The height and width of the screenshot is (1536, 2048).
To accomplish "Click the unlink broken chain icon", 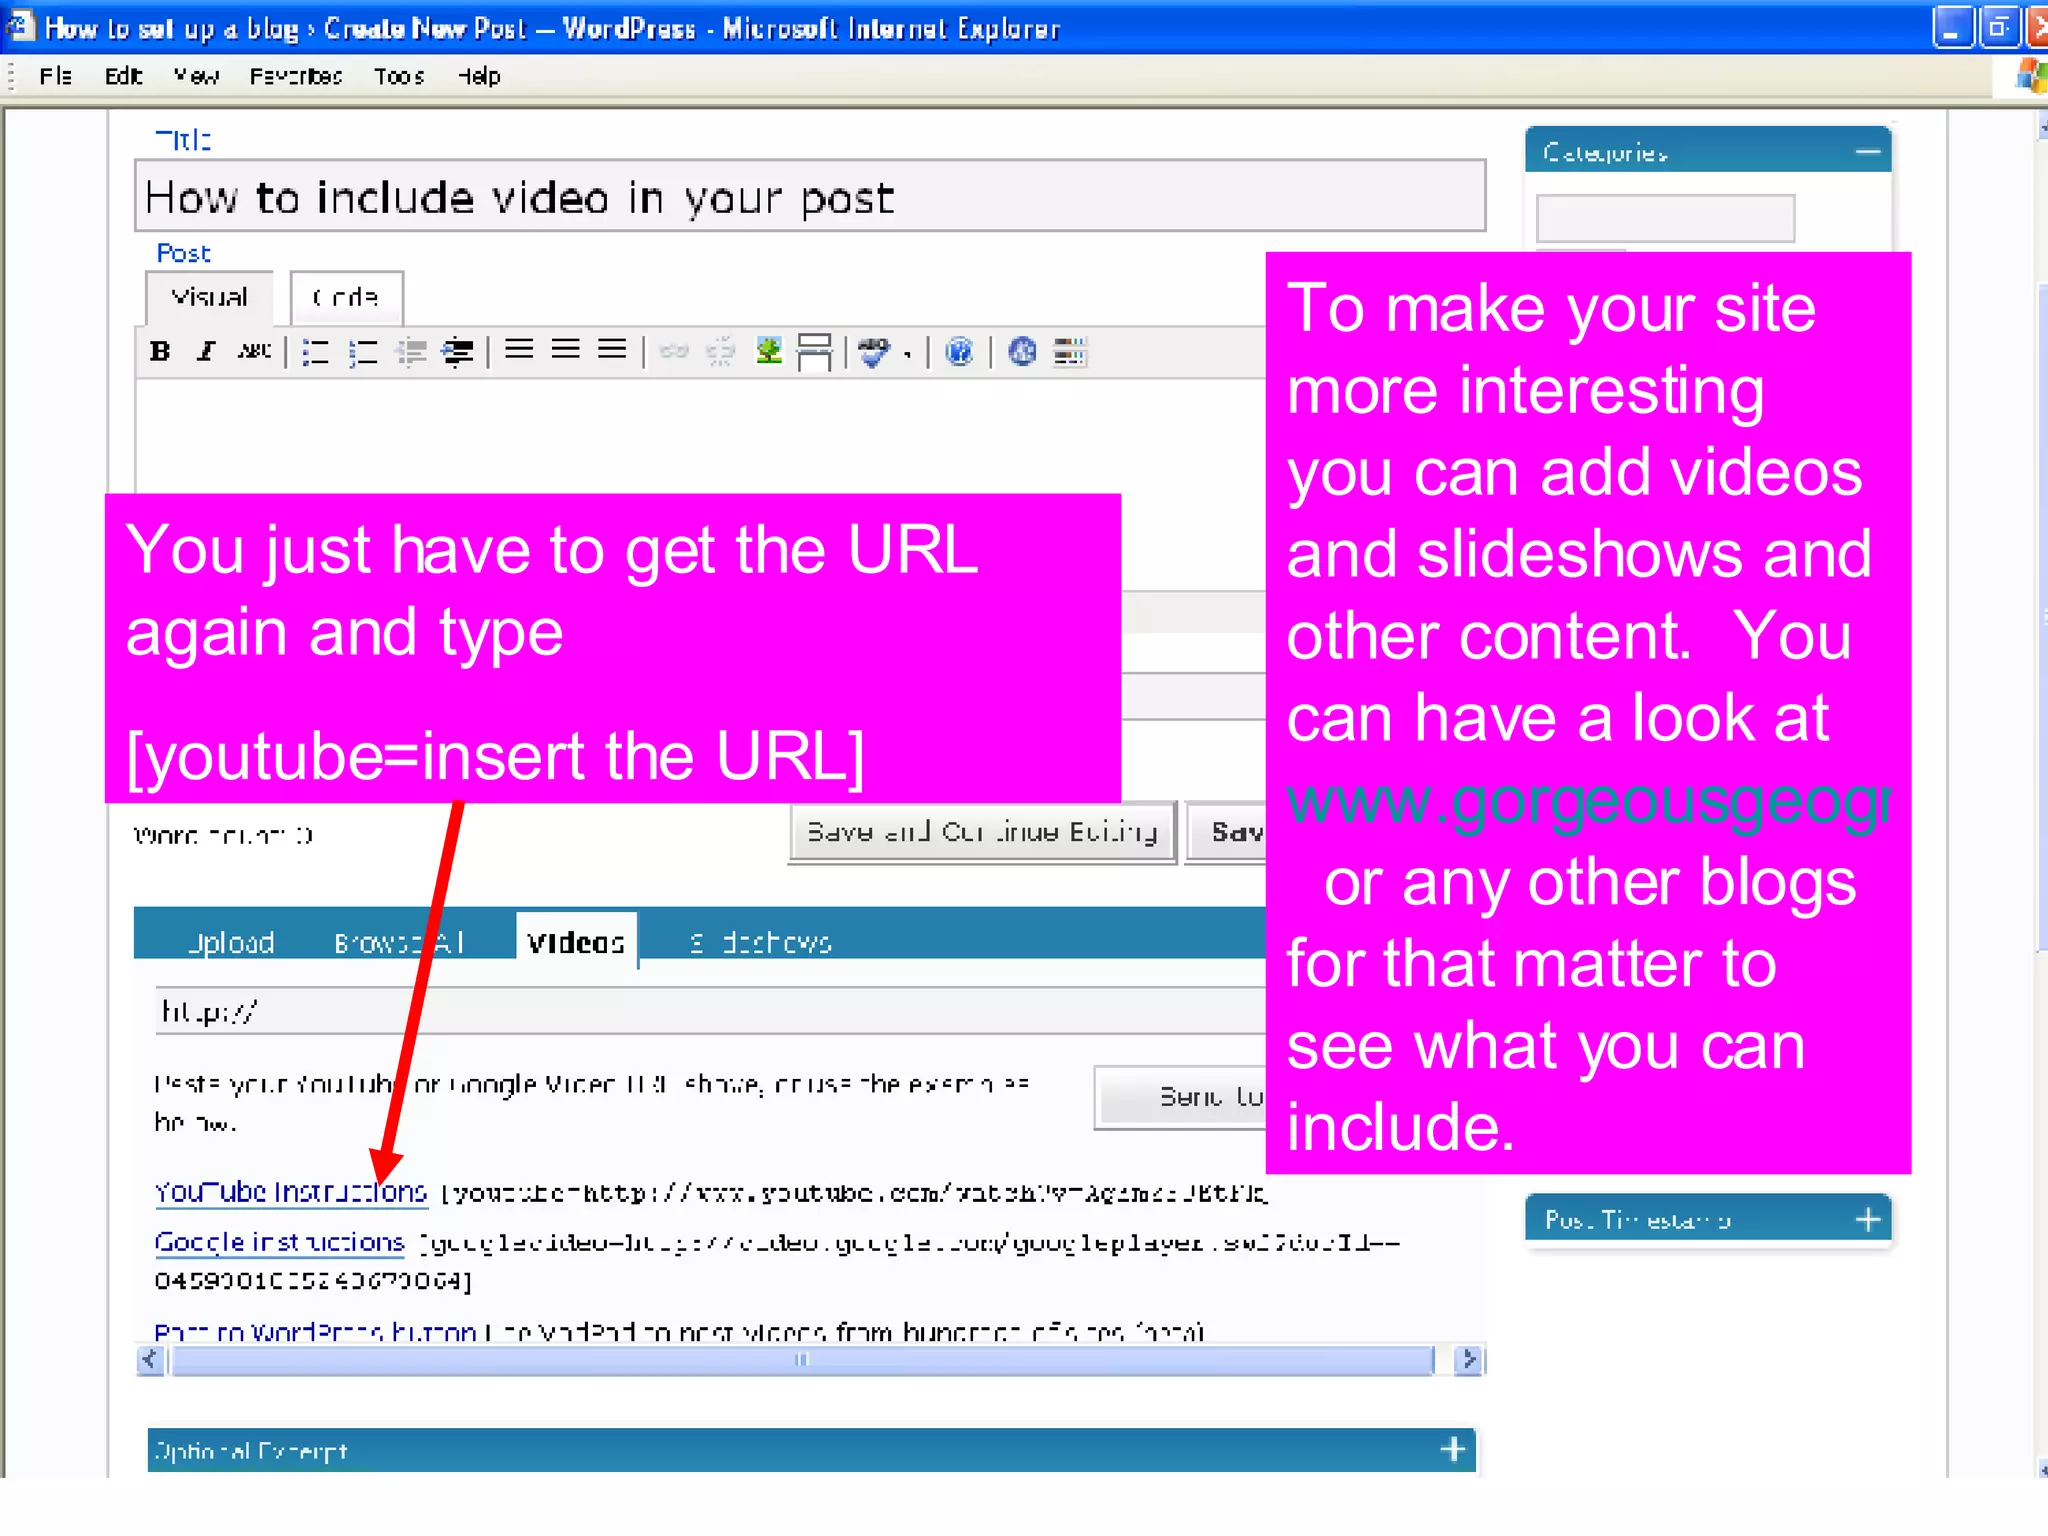I will point(720,351).
